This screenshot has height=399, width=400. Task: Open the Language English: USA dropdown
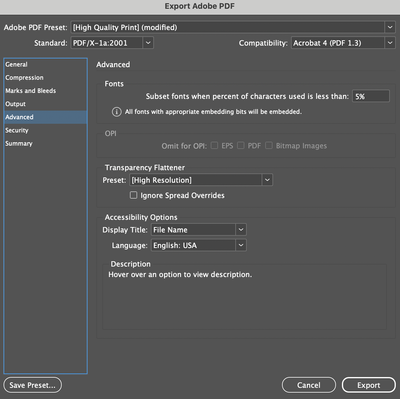coord(199,245)
